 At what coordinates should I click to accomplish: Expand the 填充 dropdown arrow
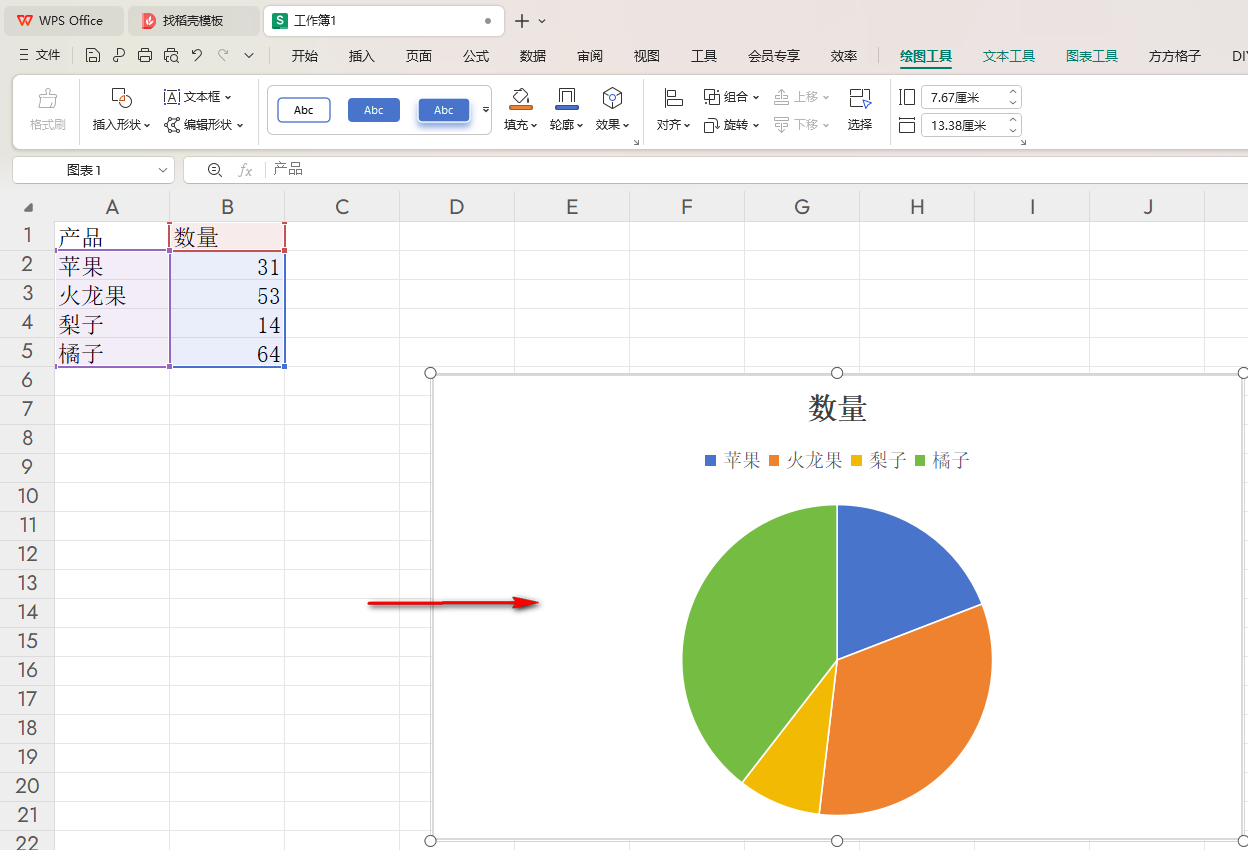[x=534, y=125]
